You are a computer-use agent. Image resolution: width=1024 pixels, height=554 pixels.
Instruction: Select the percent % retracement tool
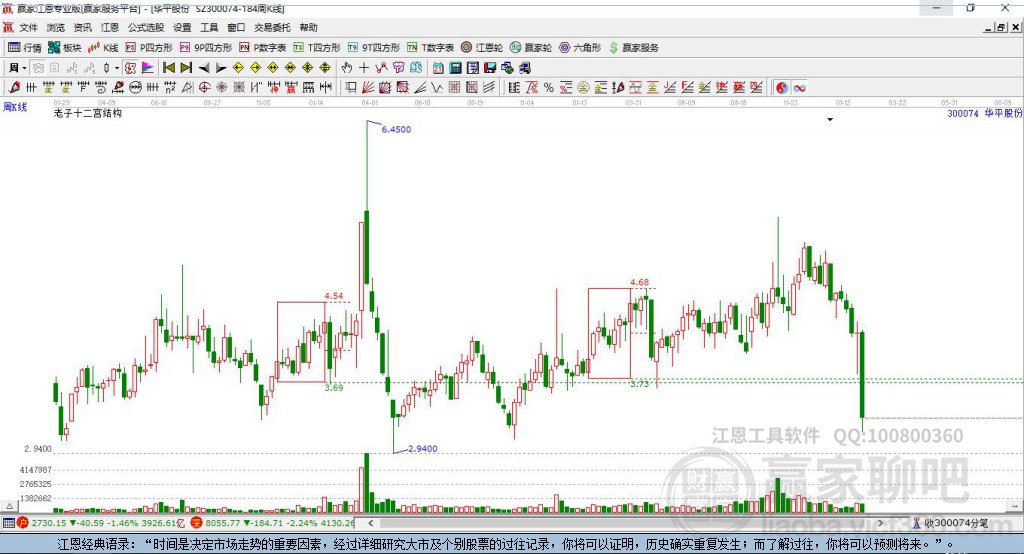pyautogui.click(x=549, y=88)
